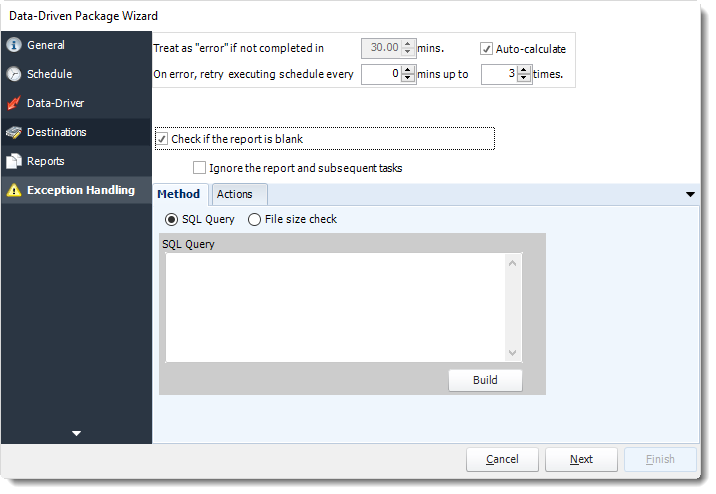
Task: Uncheck Check if the report is blank
Action: click(x=162, y=139)
